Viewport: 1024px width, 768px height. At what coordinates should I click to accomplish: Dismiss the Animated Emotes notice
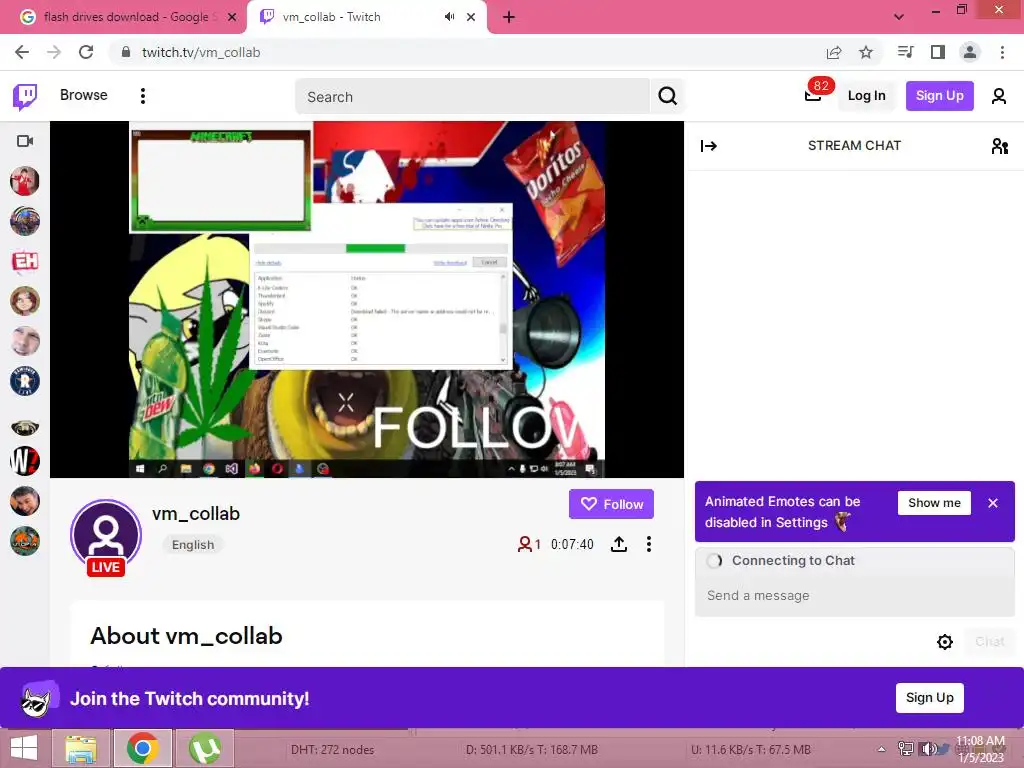point(993,503)
